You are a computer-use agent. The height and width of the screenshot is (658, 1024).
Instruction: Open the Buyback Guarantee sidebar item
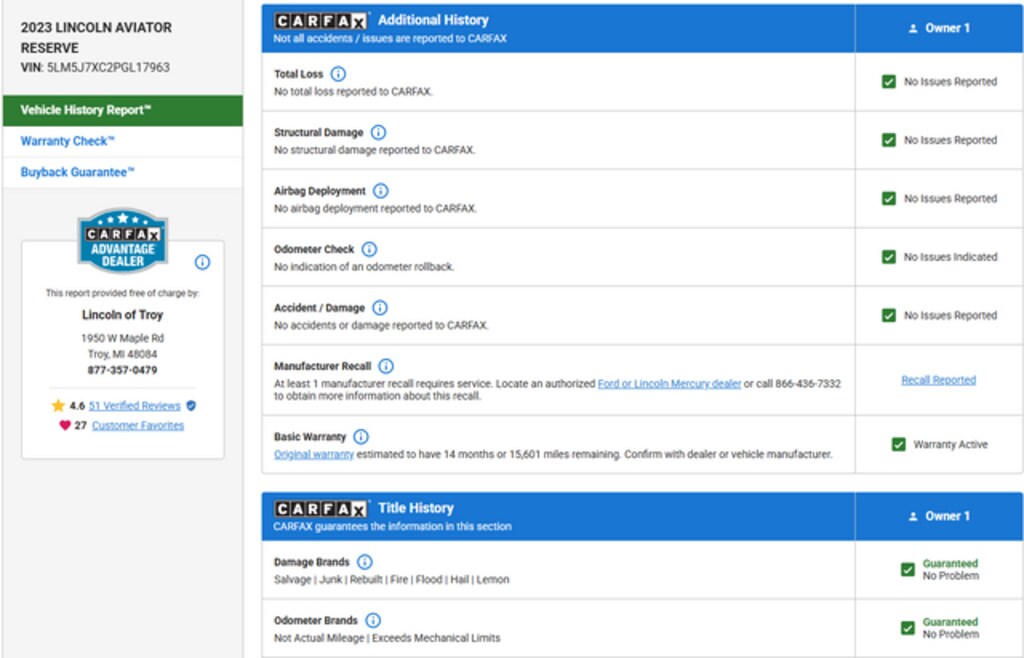[78, 172]
